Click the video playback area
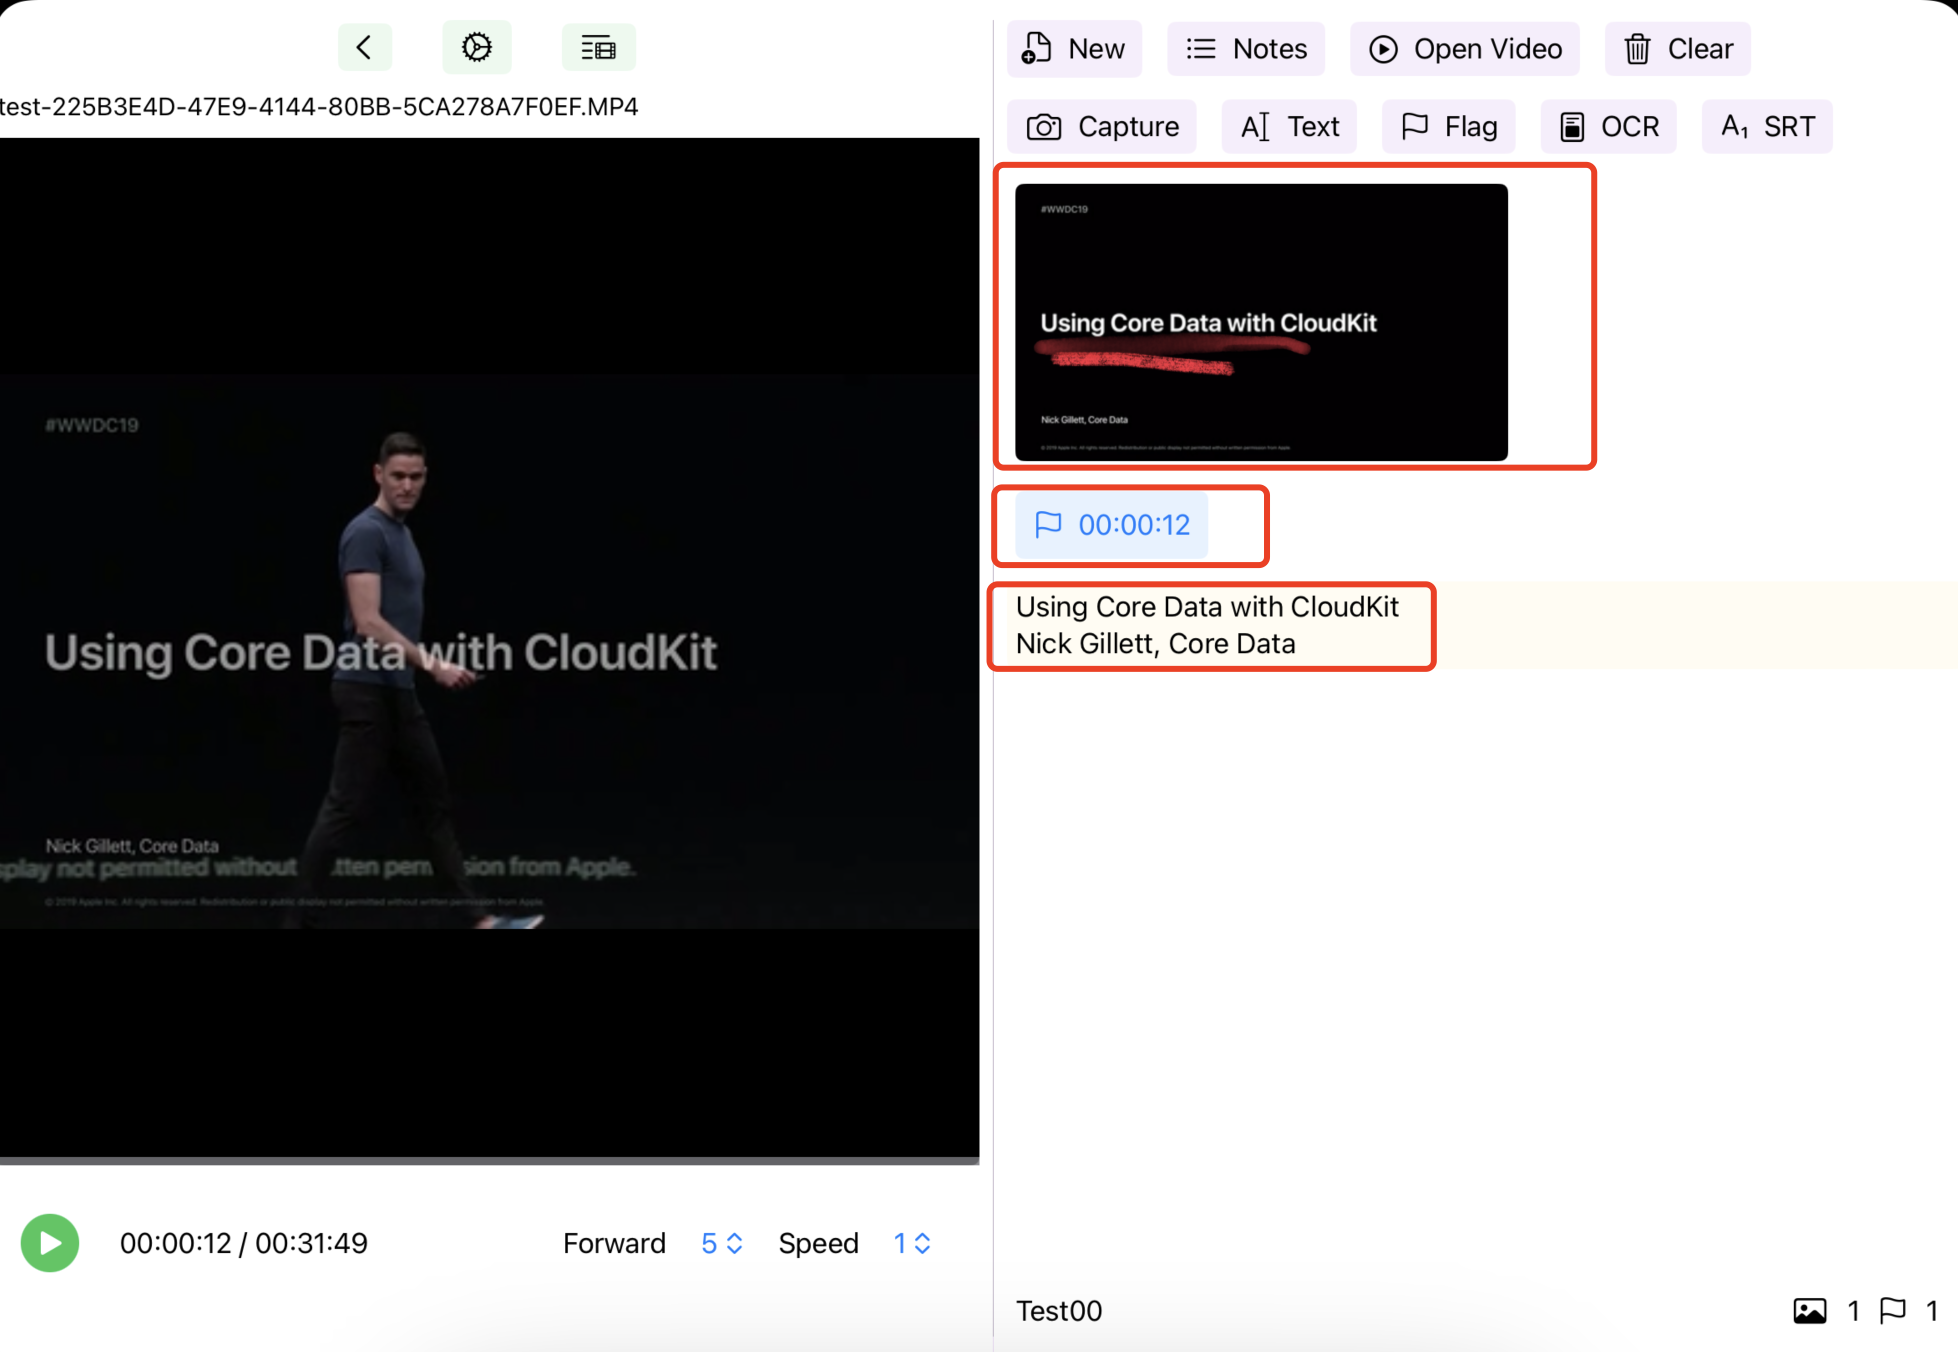Image resolution: width=1958 pixels, height=1352 pixels. click(490, 647)
